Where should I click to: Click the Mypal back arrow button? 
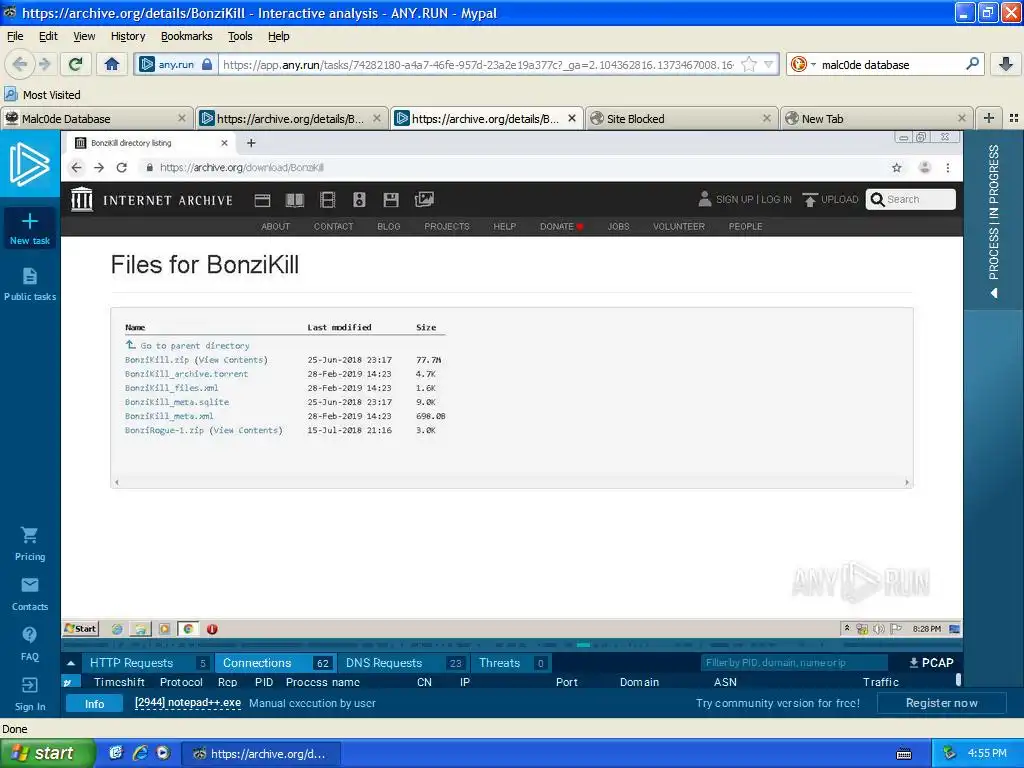[20, 64]
